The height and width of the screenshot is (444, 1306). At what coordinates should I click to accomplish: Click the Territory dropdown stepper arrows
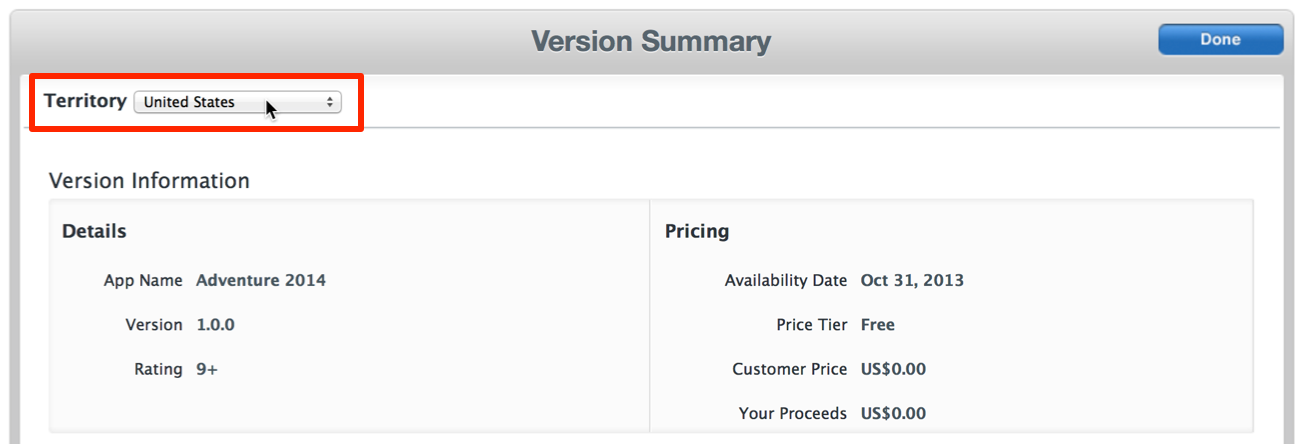tap(330, 102)
